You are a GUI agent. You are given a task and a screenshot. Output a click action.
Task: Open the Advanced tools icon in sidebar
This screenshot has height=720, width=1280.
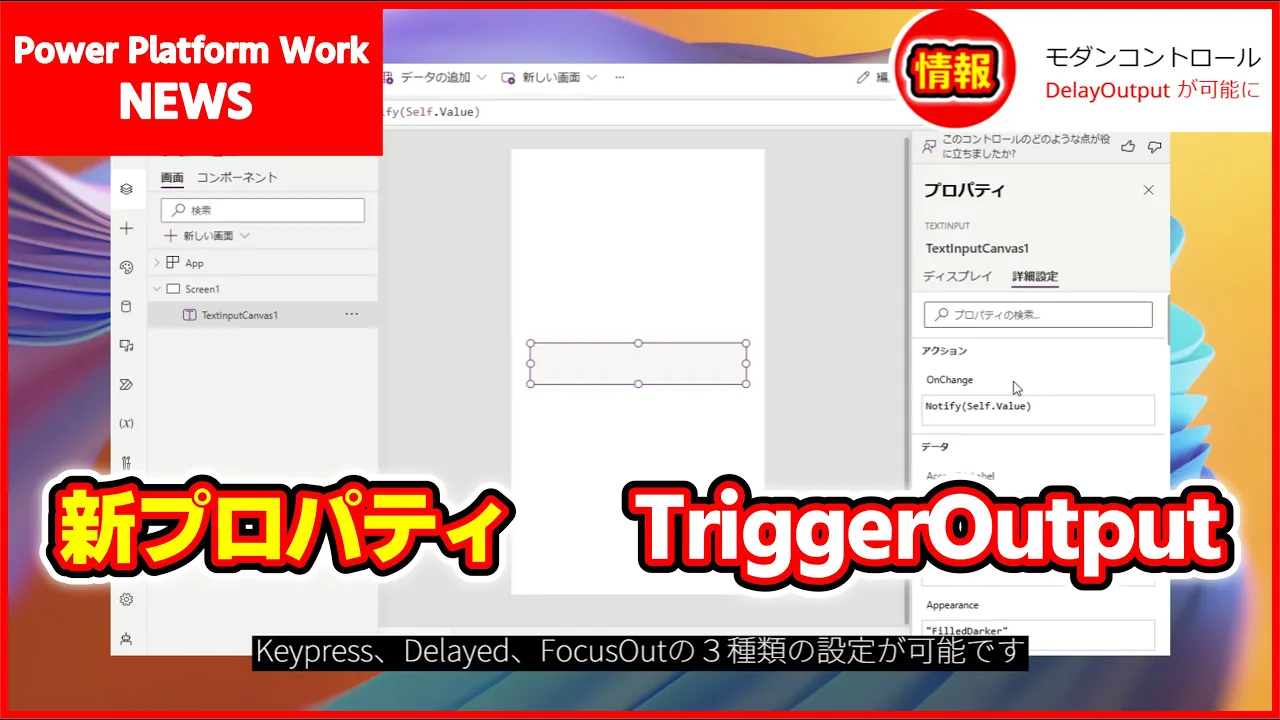coord(126,462)
